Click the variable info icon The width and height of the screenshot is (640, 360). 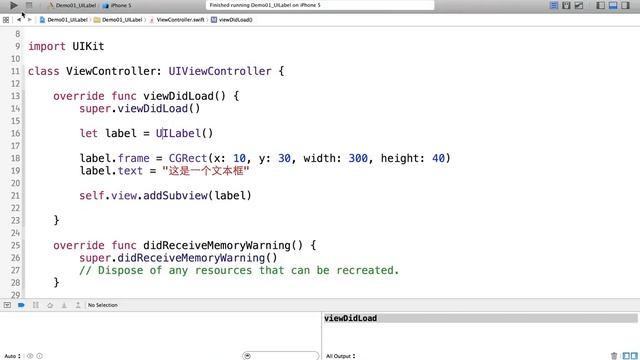[40, 356]
